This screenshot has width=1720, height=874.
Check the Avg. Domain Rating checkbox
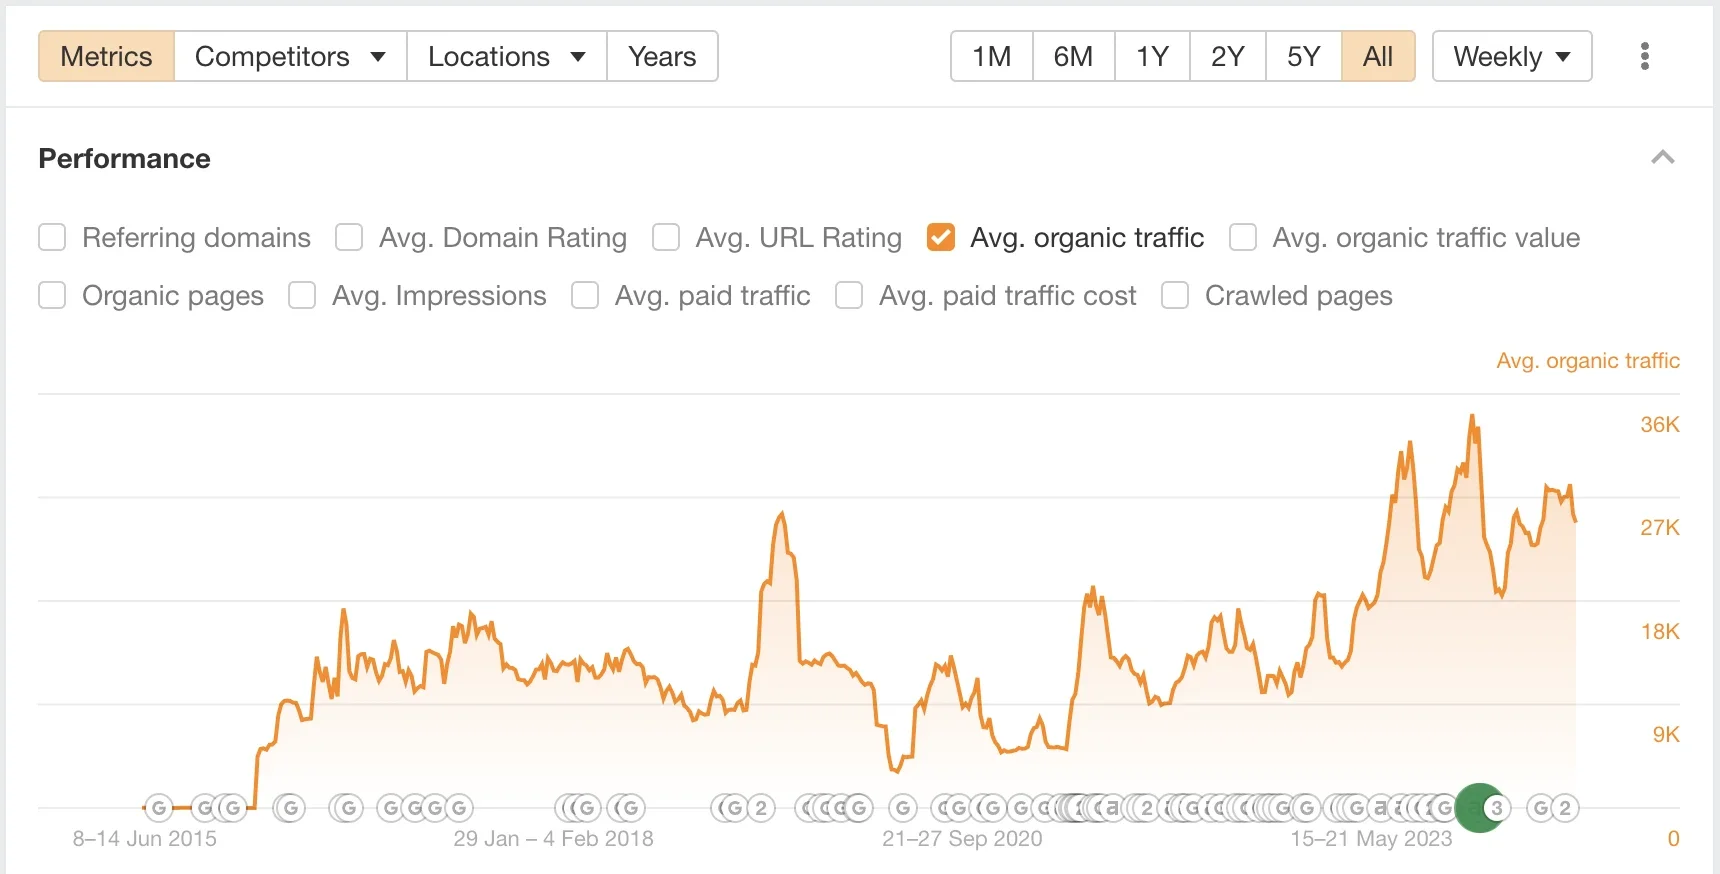click(349, 238)
